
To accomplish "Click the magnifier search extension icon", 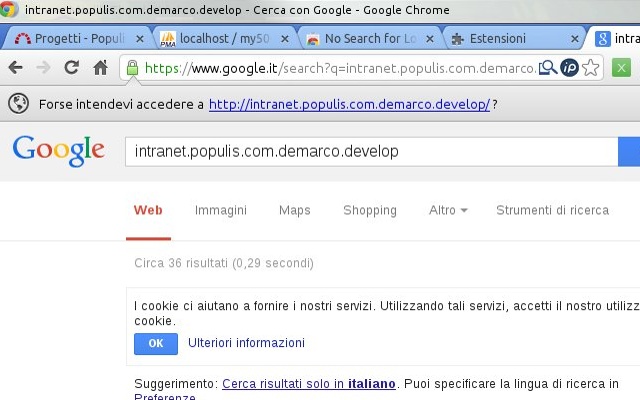I will [x=548, y=68].
